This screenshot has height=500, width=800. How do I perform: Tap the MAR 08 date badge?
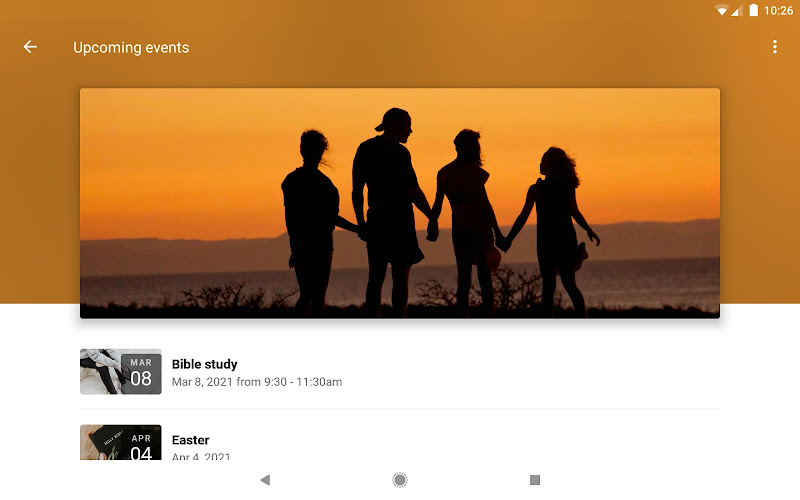point(141,372)
